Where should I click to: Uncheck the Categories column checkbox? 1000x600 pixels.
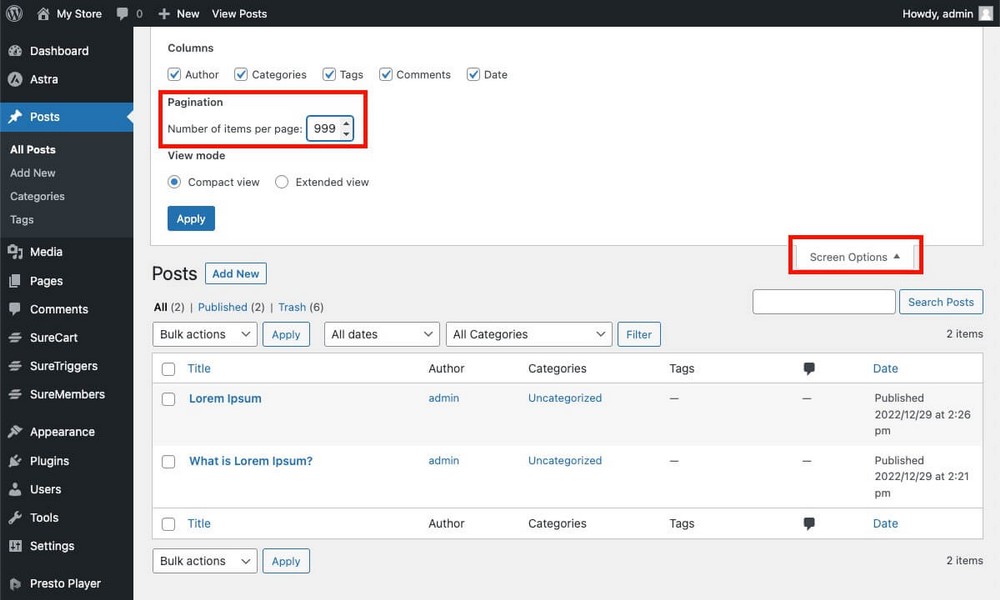[240, 74]
